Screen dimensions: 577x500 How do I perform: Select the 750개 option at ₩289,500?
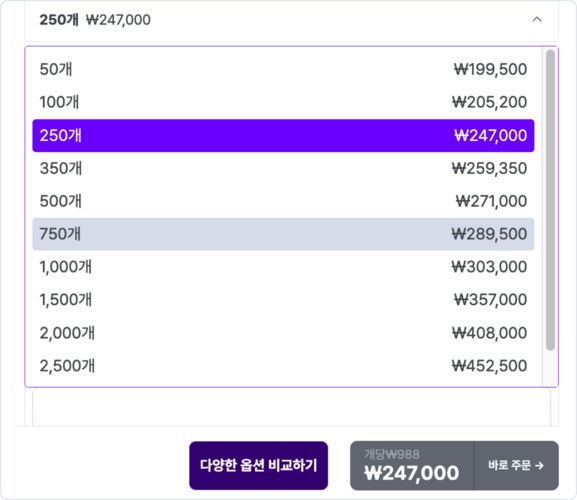[x=283, y=234]
